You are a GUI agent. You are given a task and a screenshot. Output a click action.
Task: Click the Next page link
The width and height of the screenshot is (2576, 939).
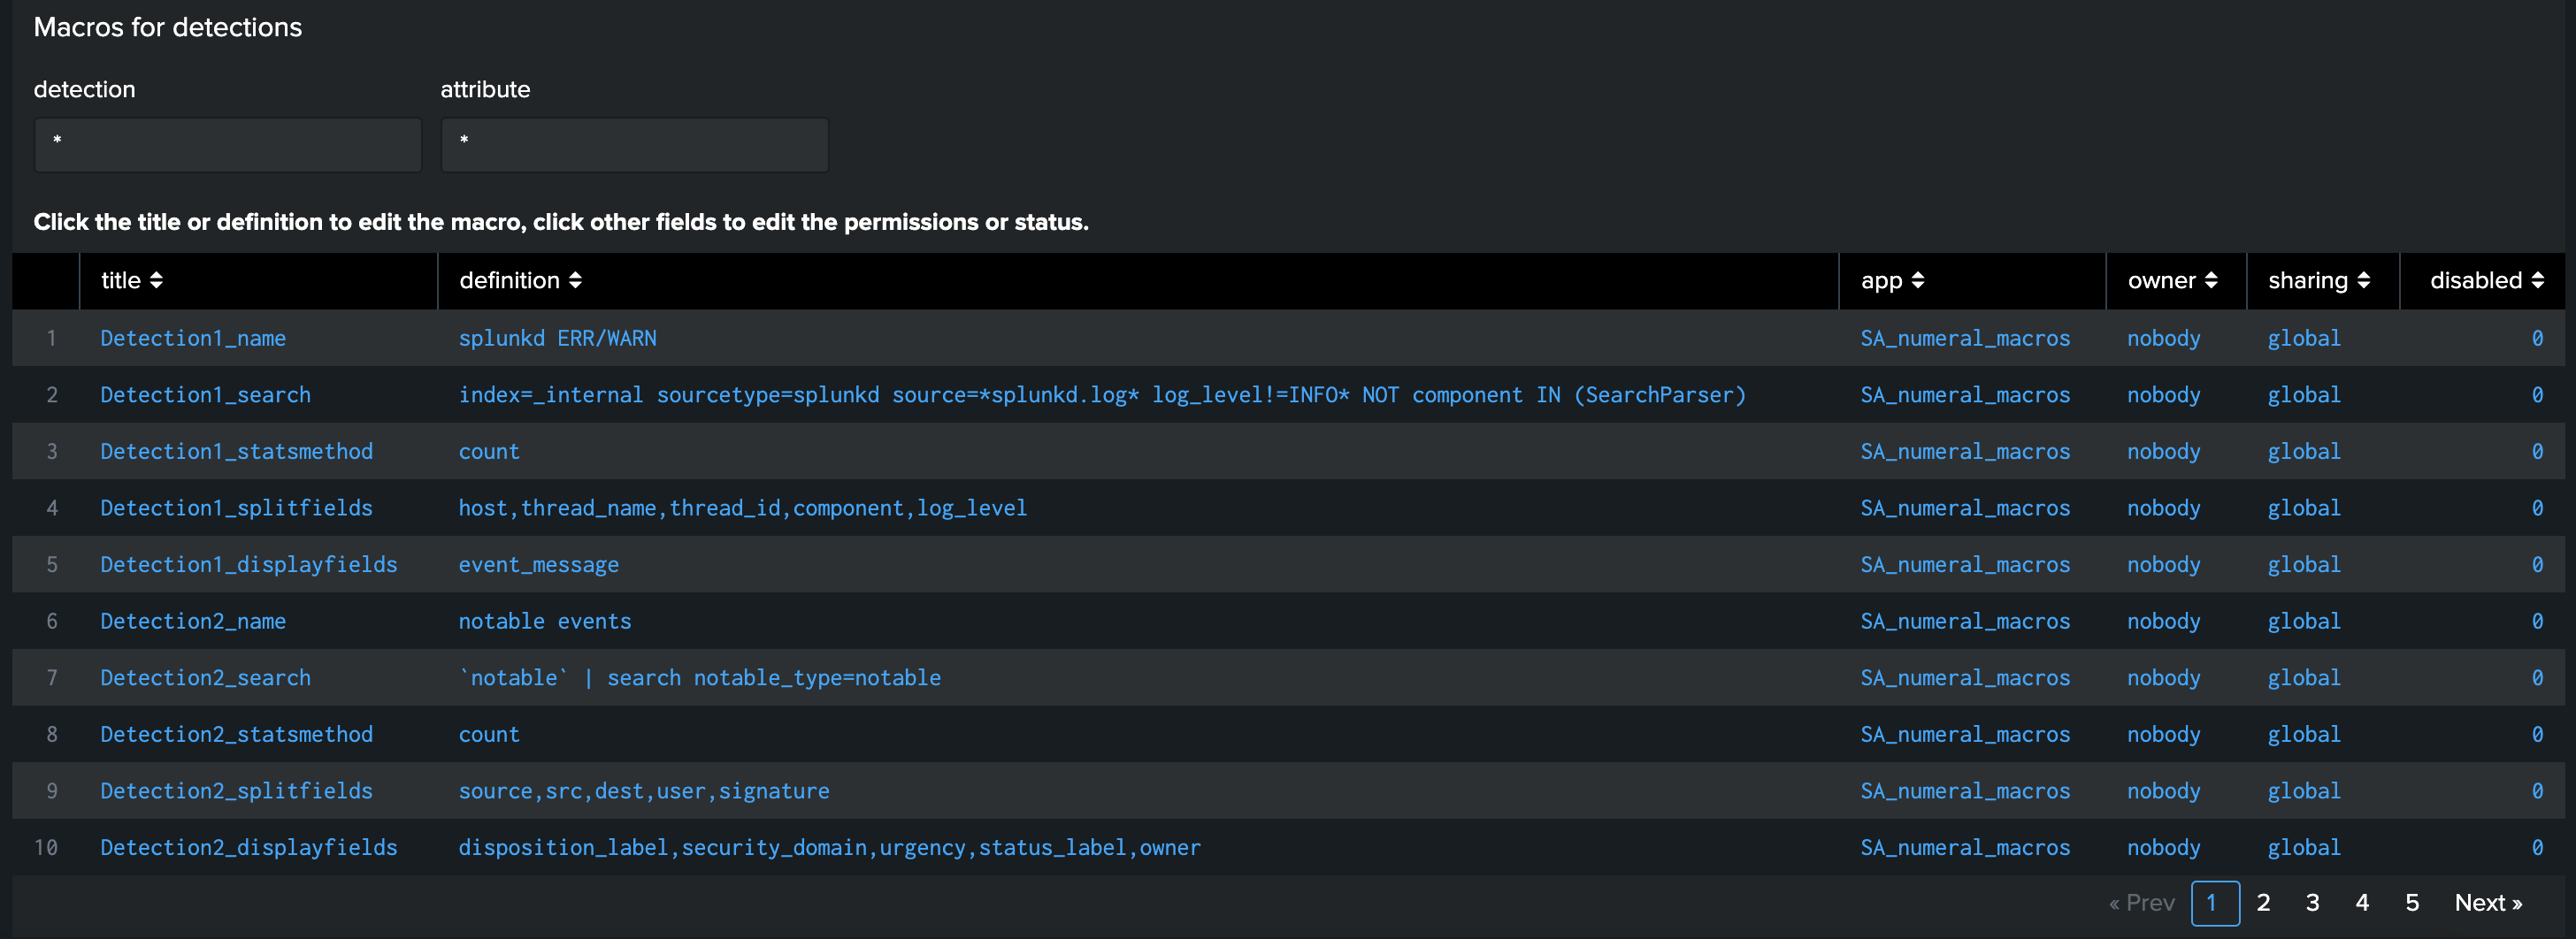tap(2487, 903)
